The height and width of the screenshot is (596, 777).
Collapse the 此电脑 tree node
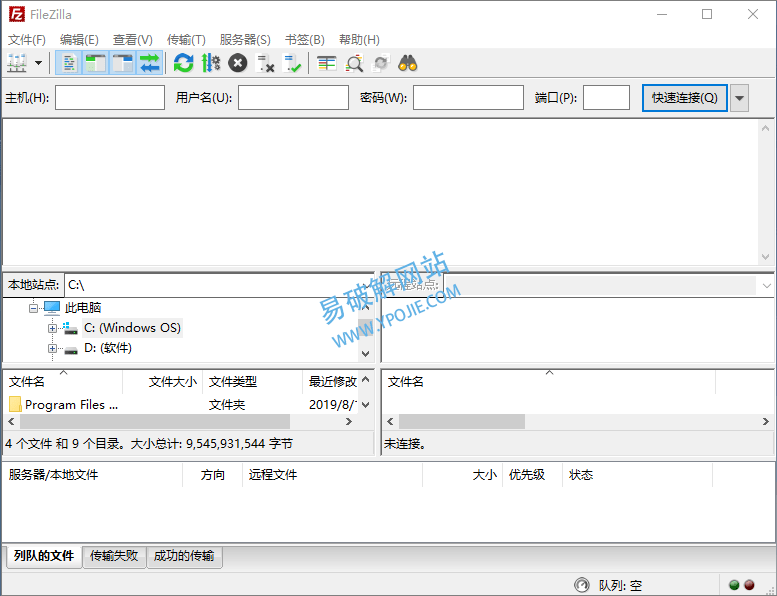[33, 308]
